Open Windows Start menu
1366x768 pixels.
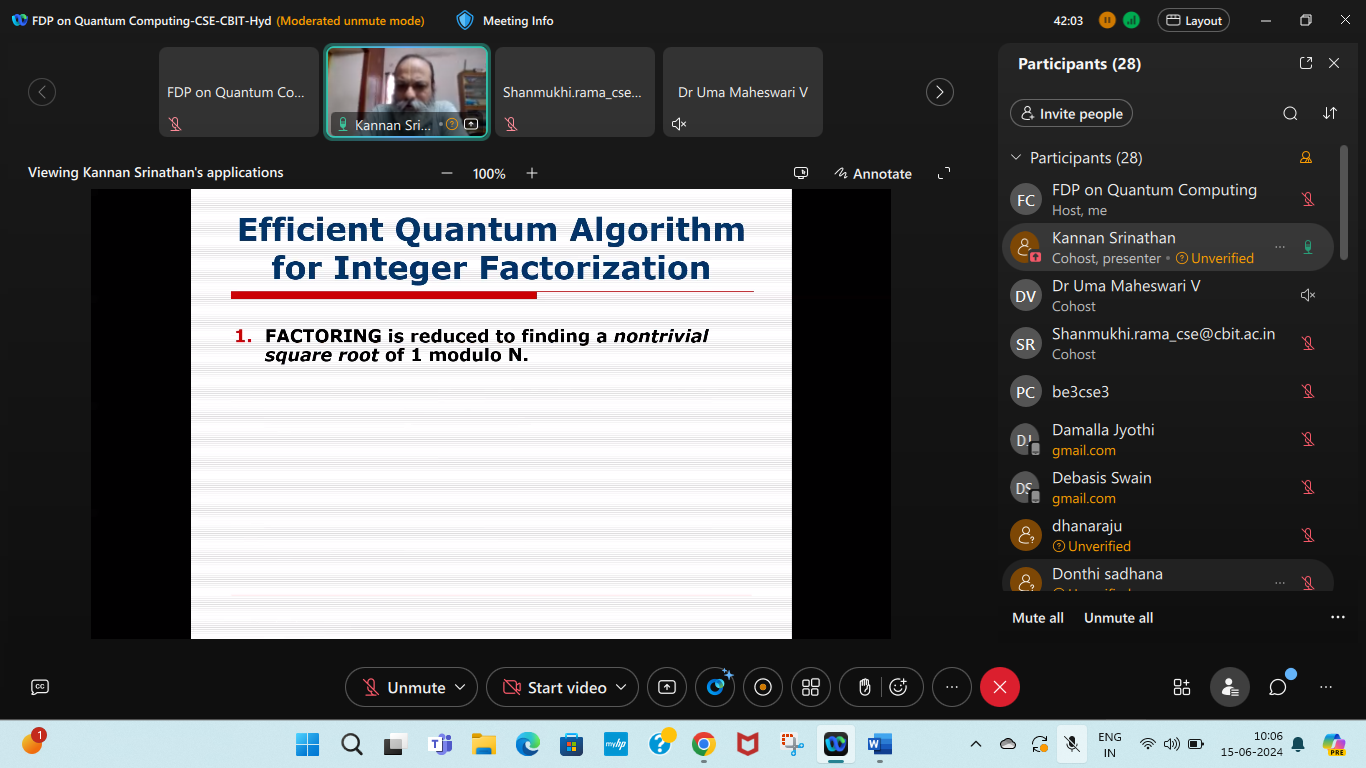307,744
